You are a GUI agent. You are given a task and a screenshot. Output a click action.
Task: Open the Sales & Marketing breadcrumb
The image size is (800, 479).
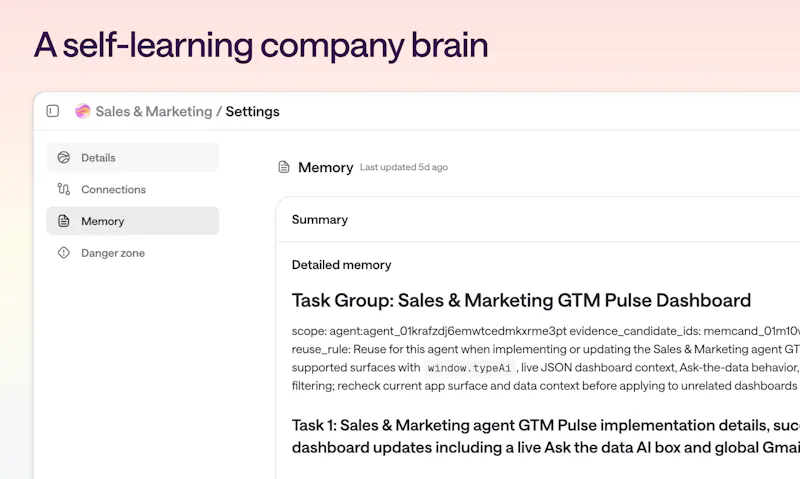(154, 111)
